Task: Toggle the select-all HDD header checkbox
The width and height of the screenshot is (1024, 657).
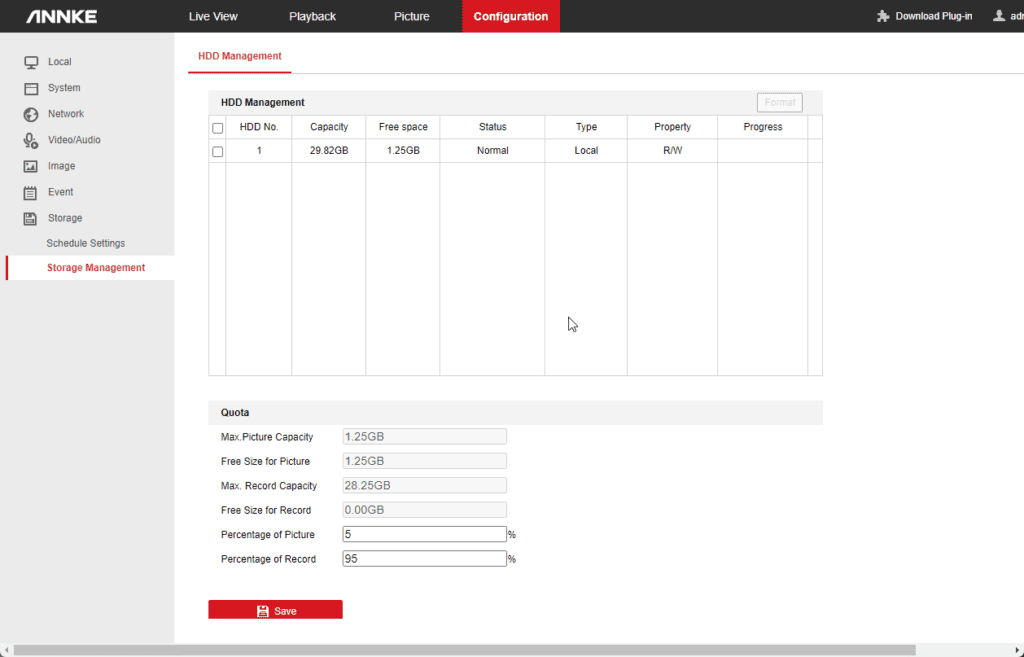Action: [x=217, y=128]
